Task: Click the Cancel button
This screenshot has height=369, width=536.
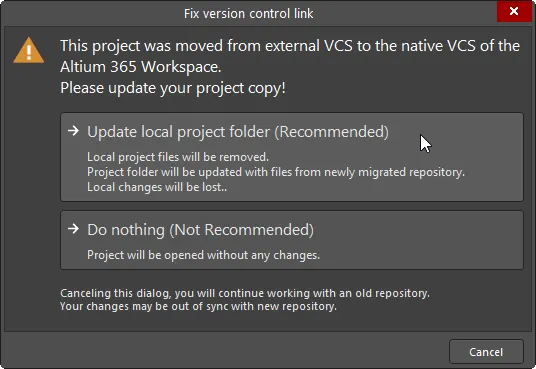Action: click(486, 352)
